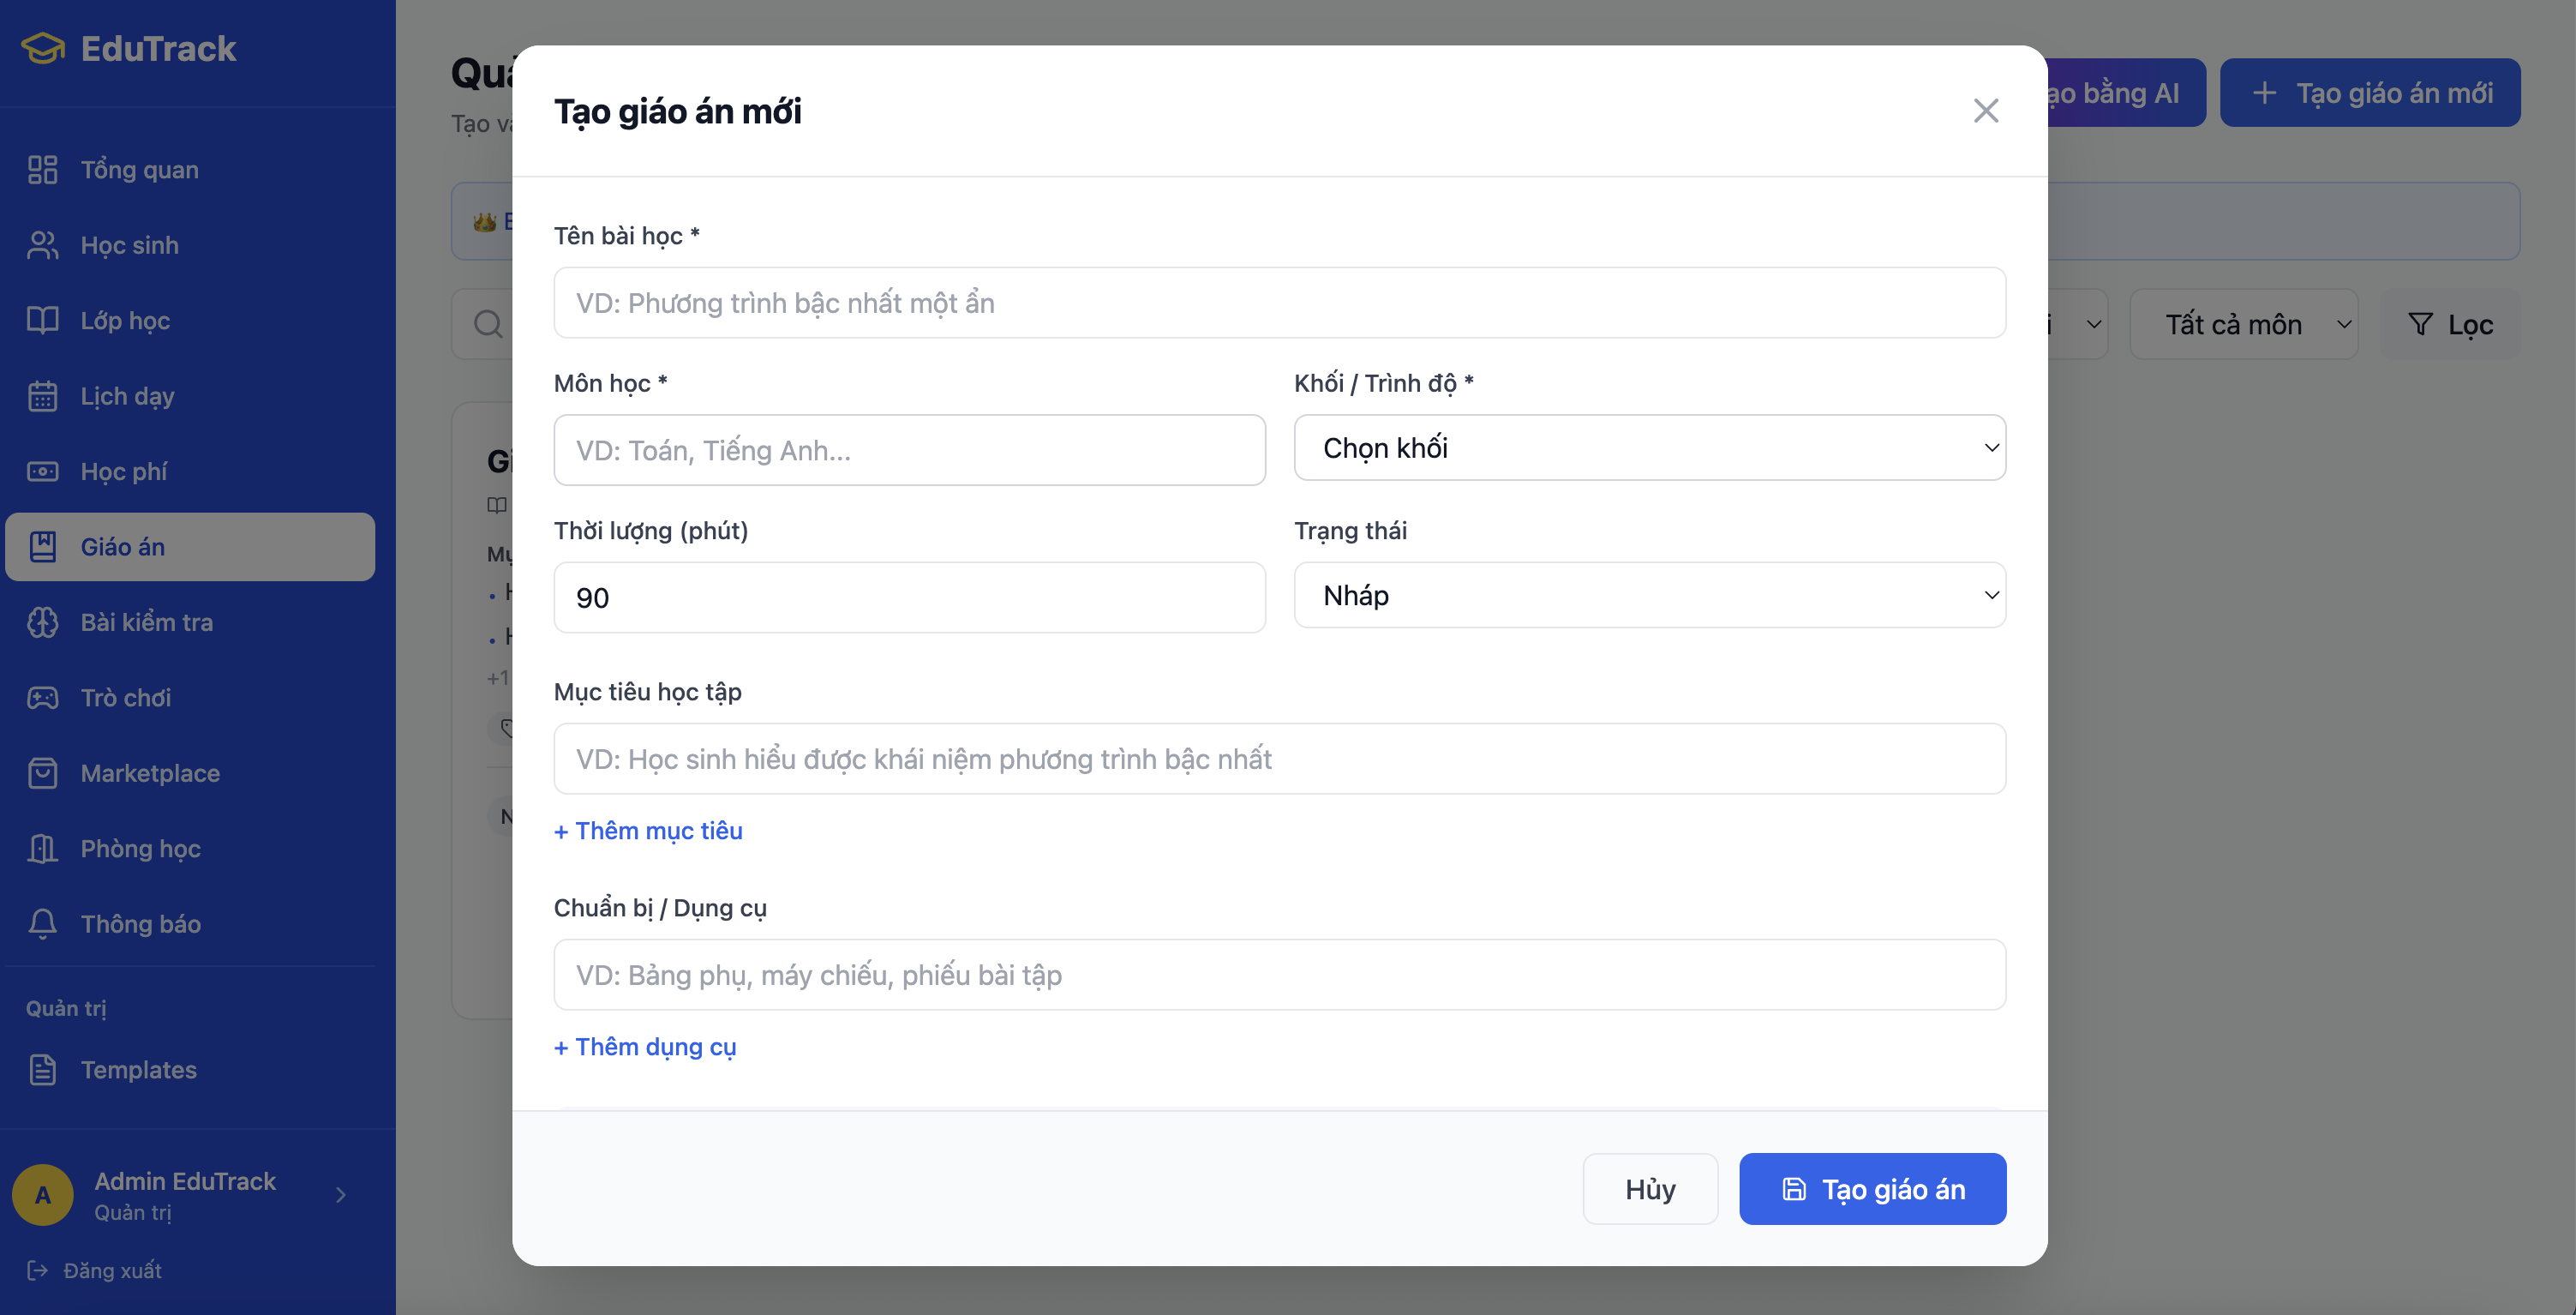
Task: Expand the Trạng thái Nháp dropdown
Action: pos(1649,596)
